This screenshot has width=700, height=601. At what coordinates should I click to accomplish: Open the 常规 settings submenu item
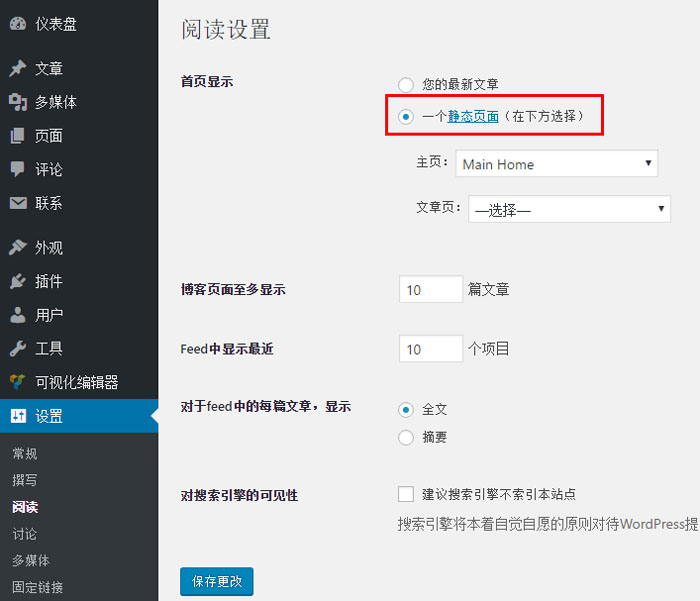tap(25, 454)
